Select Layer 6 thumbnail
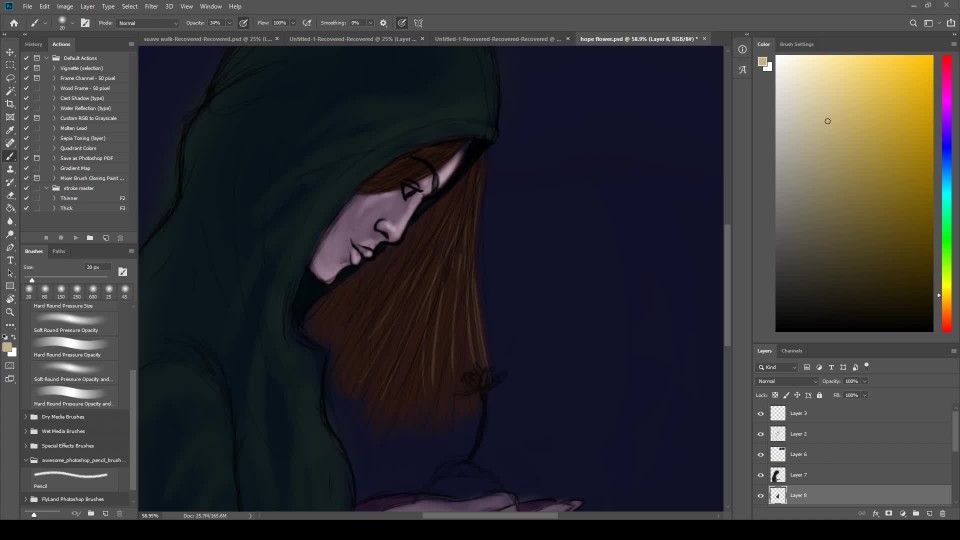The height and width of the screenshot is (540, 960). 778,454
